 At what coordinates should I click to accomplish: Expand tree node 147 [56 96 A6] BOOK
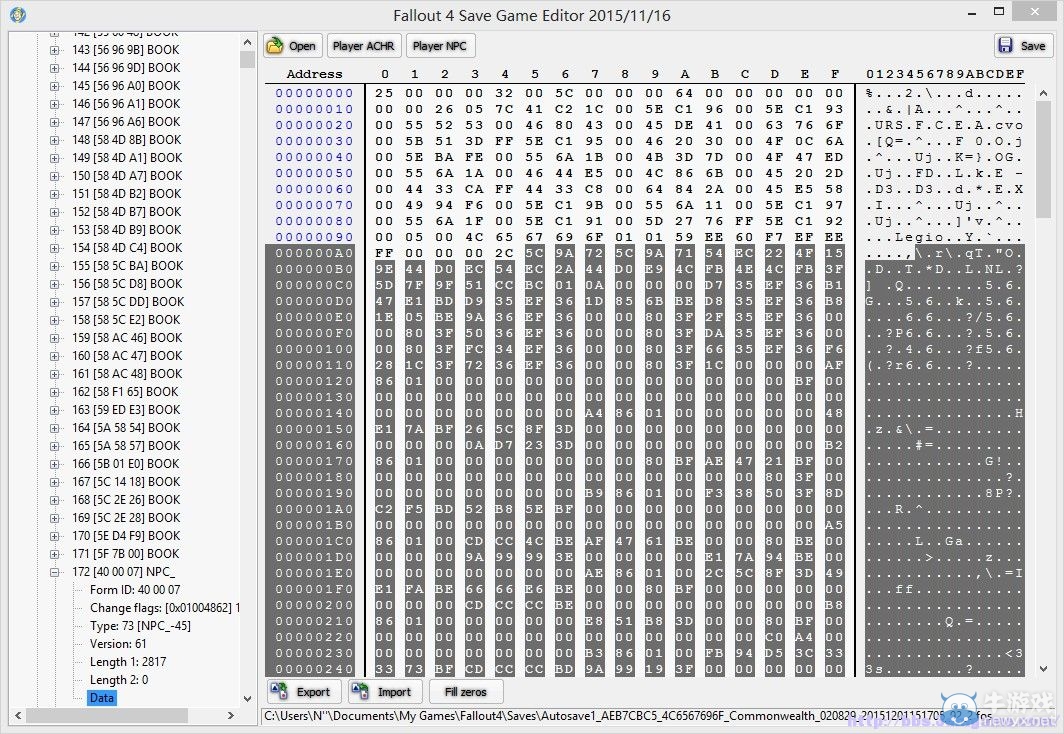point(54,122)
